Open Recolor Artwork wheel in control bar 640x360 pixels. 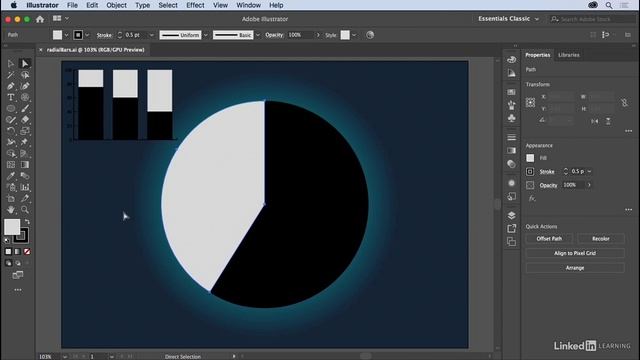[370, 35]
